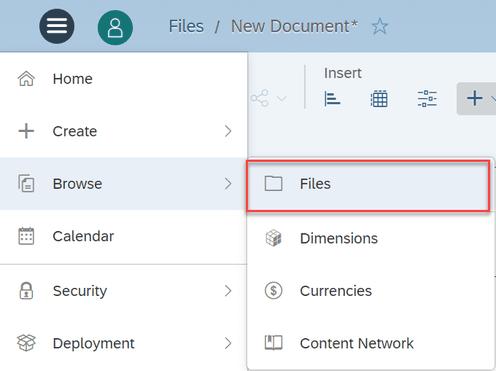
Task: Expand the Browse submenu chevron
Action: pyautogui.click(x=228, y=184)
